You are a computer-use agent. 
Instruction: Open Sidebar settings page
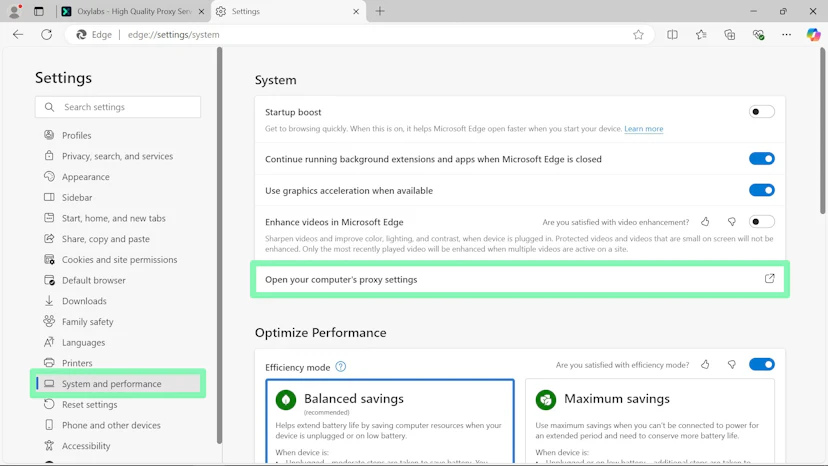click(x=77, y=197)
